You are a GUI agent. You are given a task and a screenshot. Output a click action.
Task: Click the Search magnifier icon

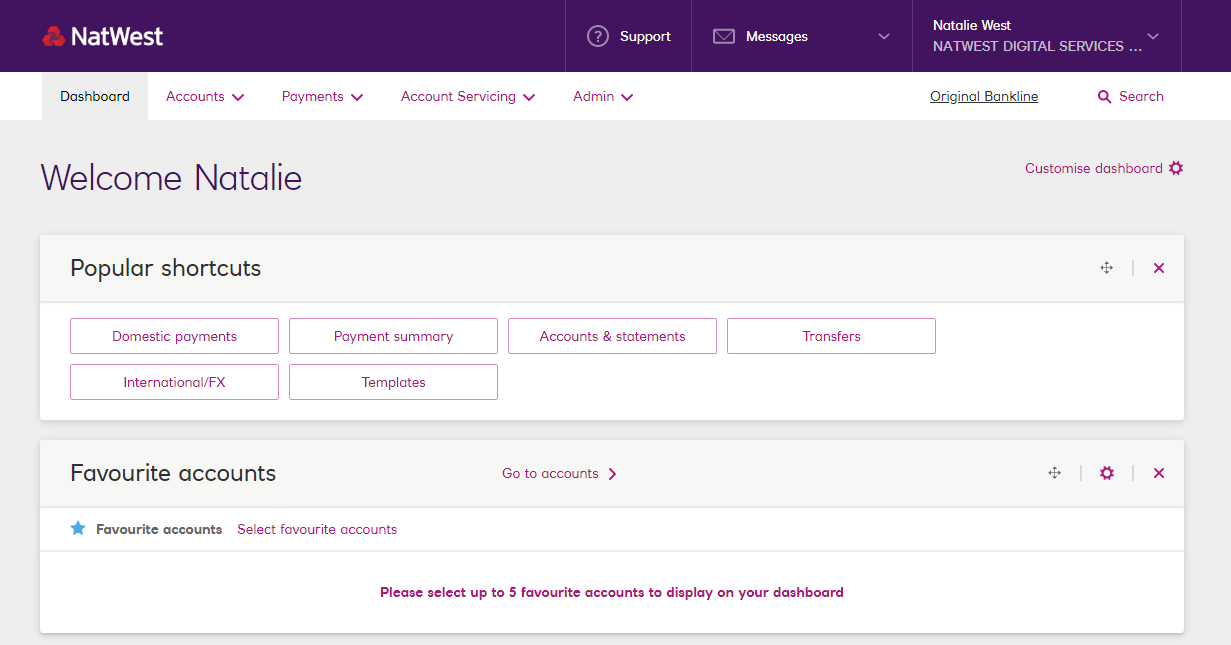tap(1103, 96)
